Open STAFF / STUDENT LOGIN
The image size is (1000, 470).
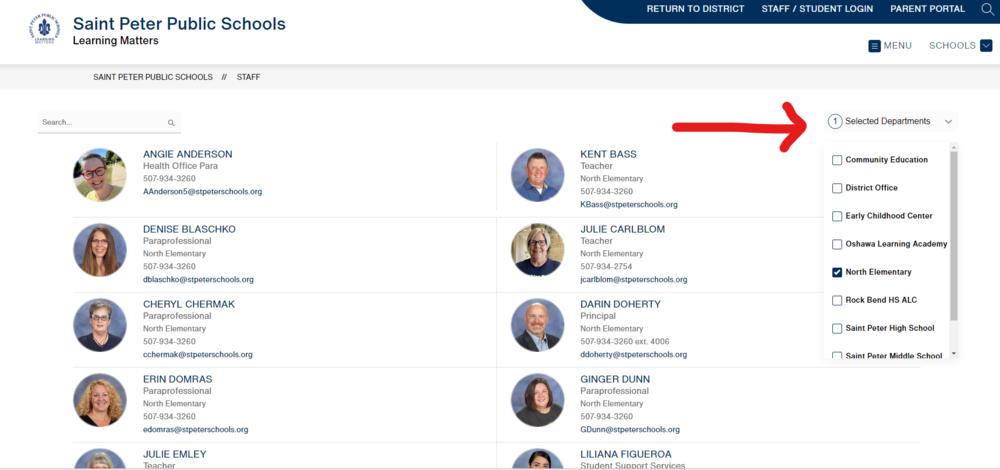tap(817, 9)
